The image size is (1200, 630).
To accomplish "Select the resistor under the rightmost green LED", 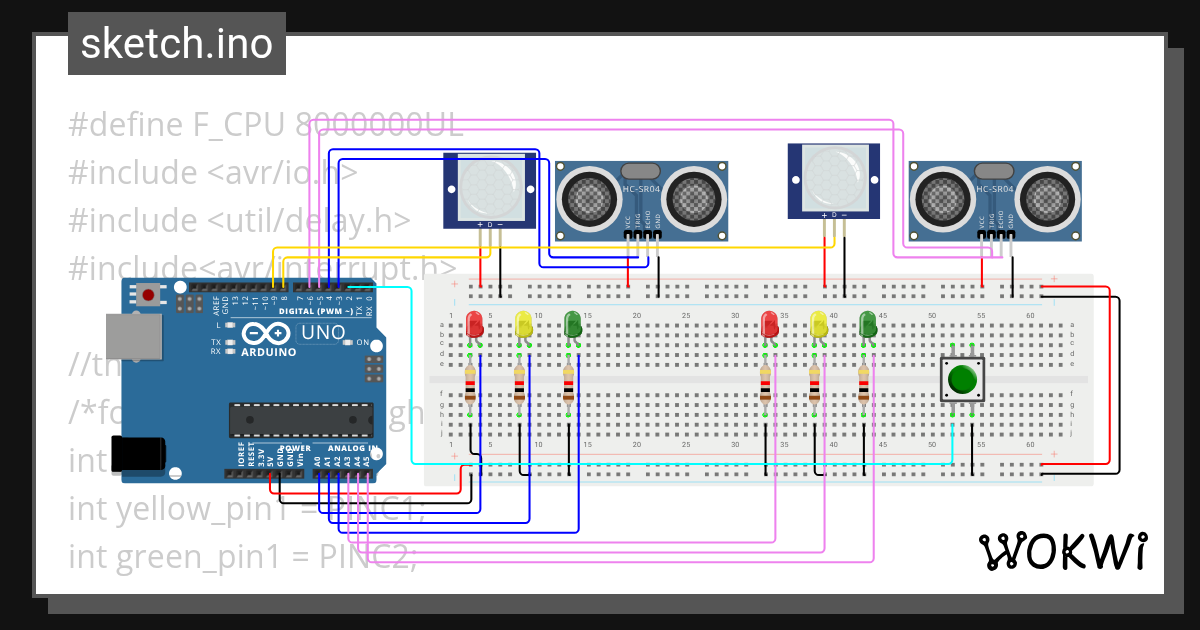I will (864, 385).
